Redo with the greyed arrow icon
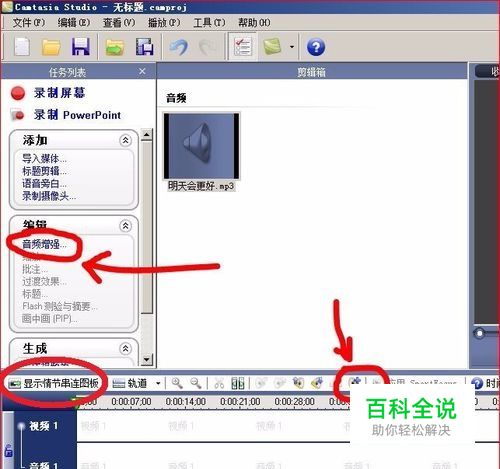Viewport: 500px width, 469px height. (208, 47)
